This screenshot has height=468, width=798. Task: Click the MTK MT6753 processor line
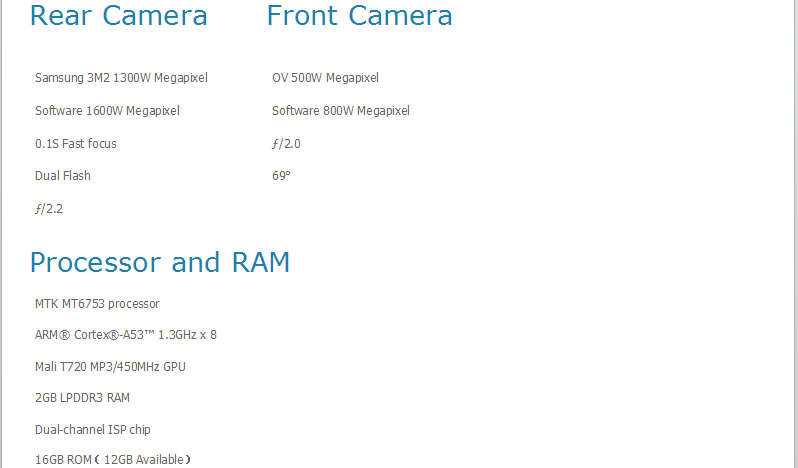tap(97, 304)
